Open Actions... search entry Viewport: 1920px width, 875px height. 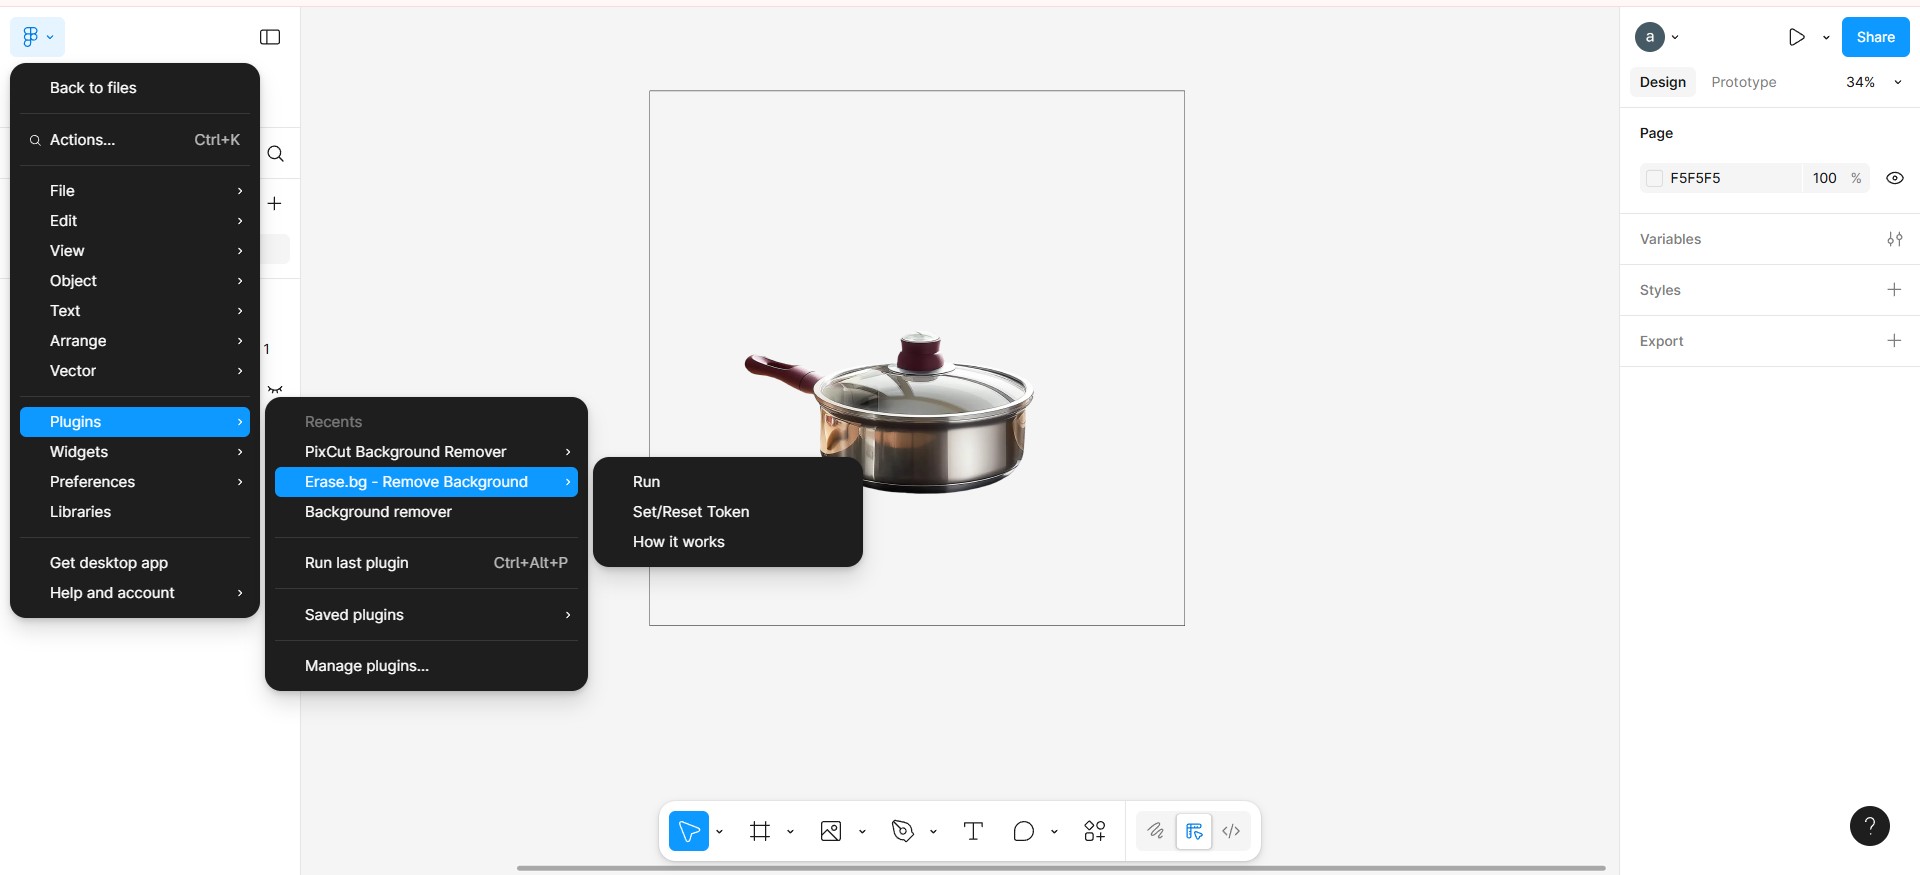tap(135, 140)
